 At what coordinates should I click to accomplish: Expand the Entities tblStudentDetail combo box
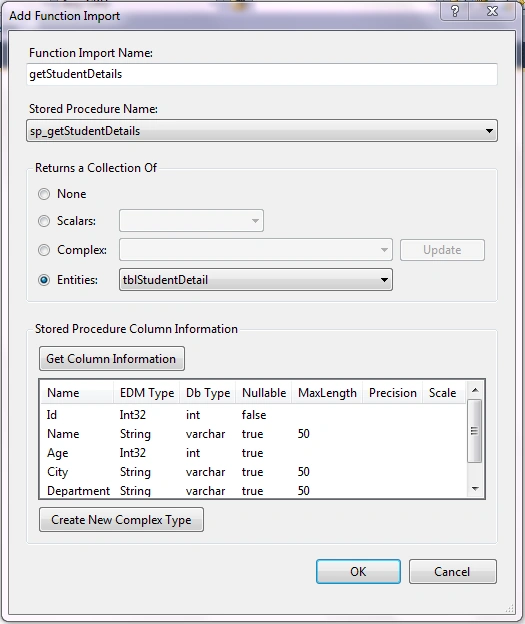pos(256,279)
